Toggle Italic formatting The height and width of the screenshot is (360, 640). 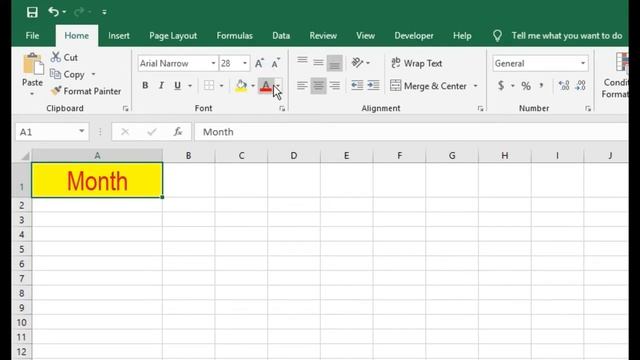coord(161,85)
